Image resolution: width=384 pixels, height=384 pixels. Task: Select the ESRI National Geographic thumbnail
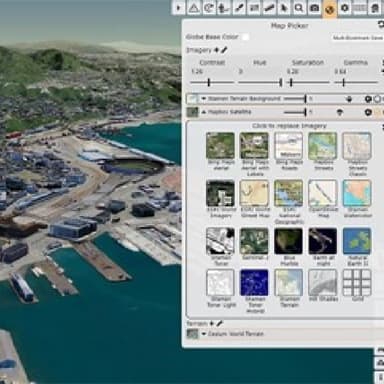click(x=289, y=193)
